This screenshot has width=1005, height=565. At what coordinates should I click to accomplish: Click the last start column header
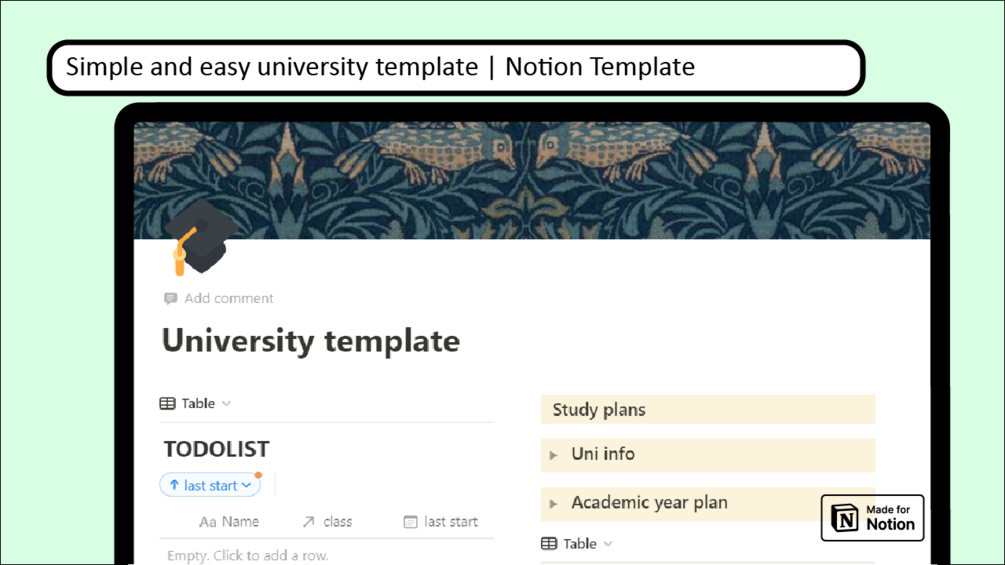(x=450, y=521)
